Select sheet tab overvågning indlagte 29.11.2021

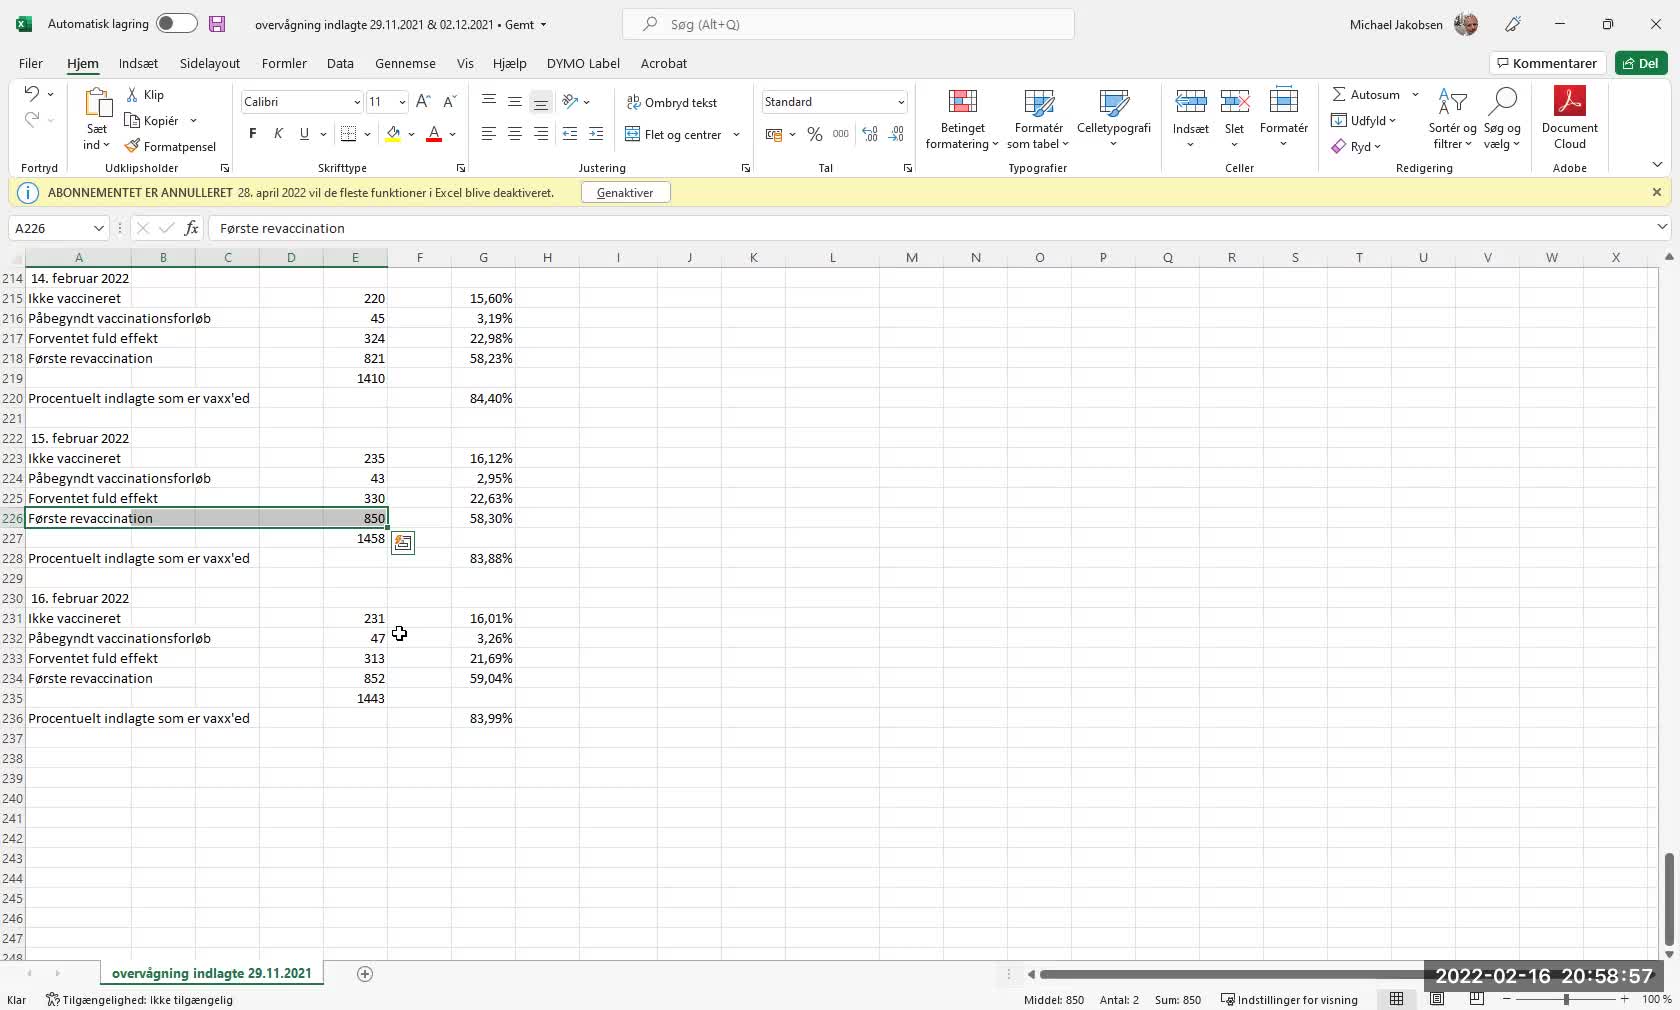[x=211, y=973]
